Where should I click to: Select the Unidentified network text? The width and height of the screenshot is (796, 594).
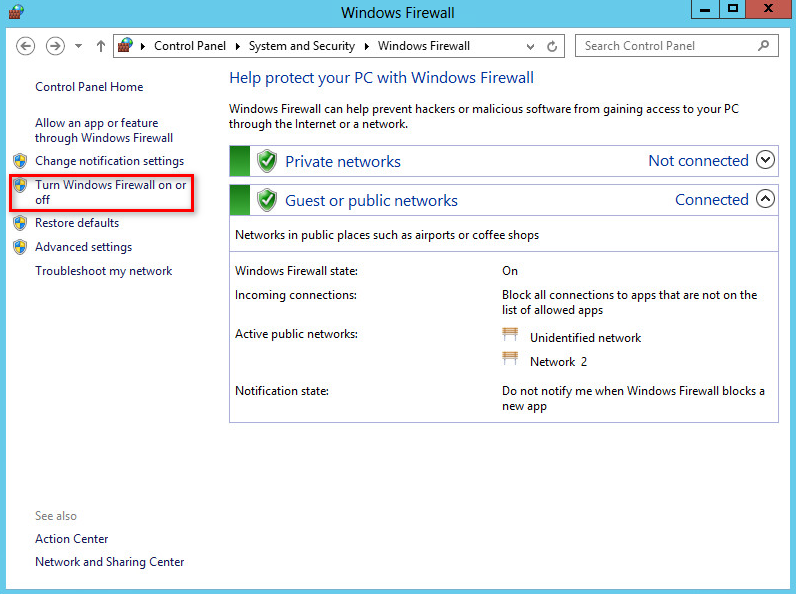tap(585, 338)
